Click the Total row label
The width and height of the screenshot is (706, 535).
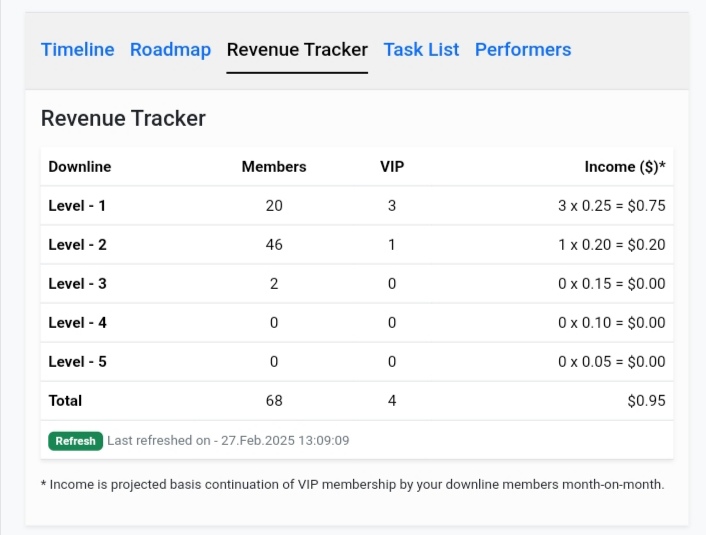pos(65,401)
